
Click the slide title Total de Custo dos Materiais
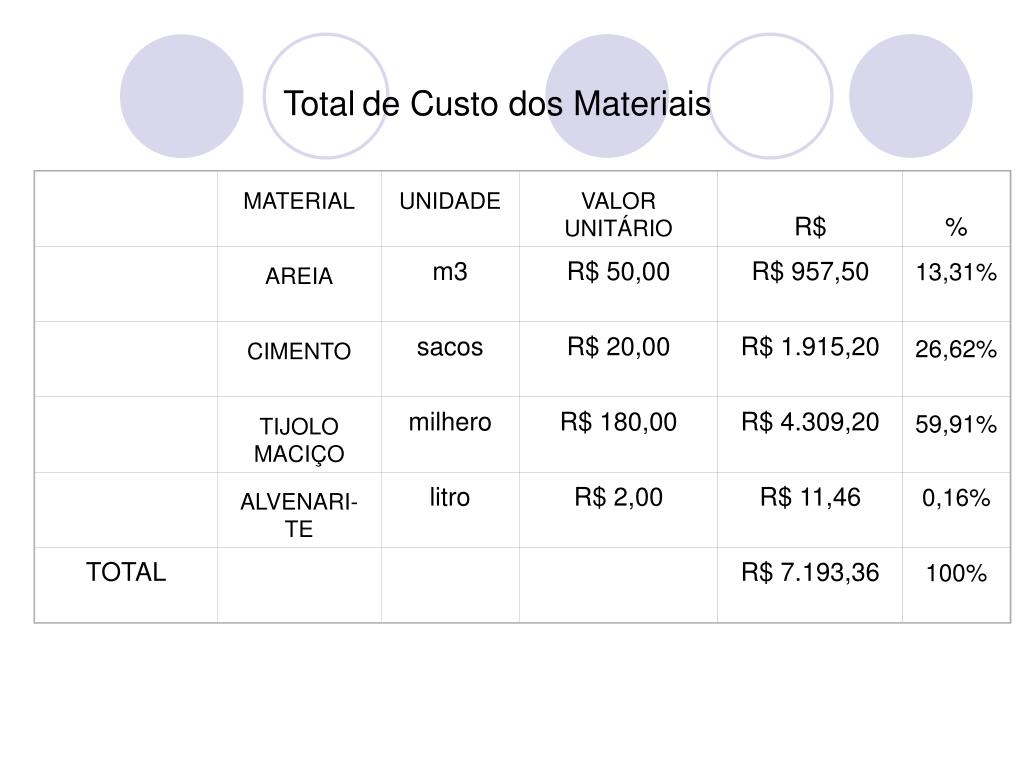(497, 104)
